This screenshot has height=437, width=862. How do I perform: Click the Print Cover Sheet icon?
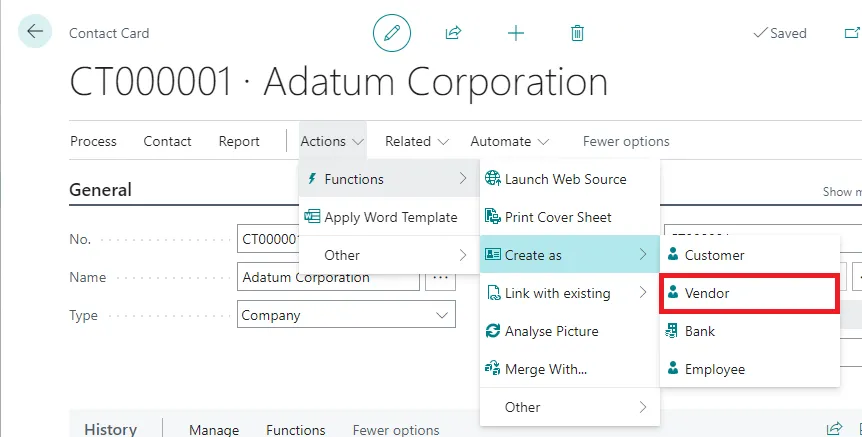pos(493,216)
